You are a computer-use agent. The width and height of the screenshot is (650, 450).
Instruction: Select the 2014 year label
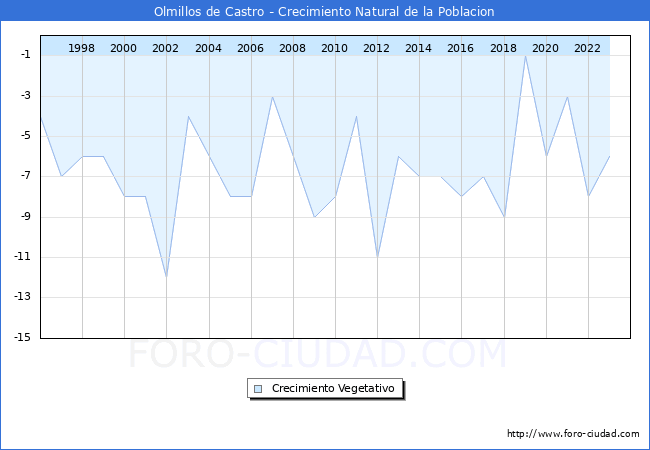pos(418,48)
